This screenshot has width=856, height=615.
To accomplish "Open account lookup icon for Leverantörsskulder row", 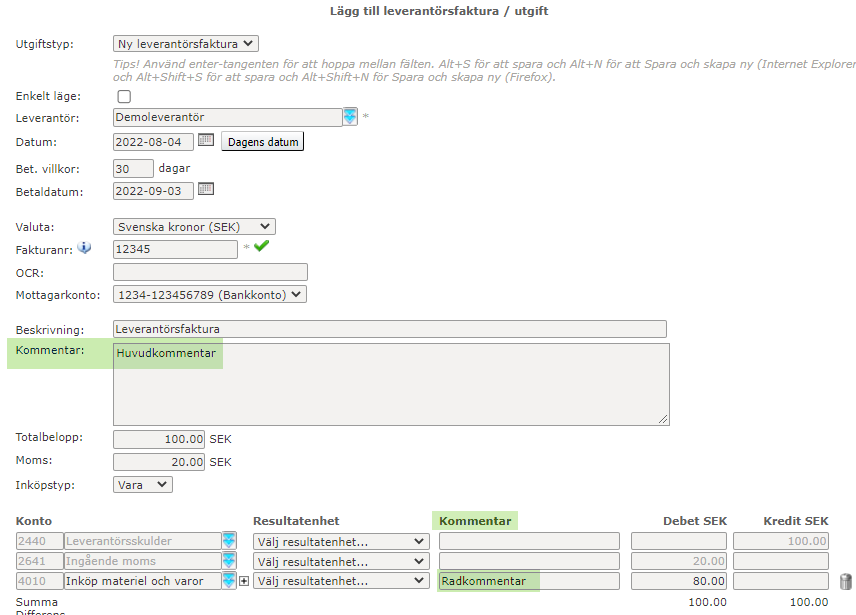I will tap(230, 541).
